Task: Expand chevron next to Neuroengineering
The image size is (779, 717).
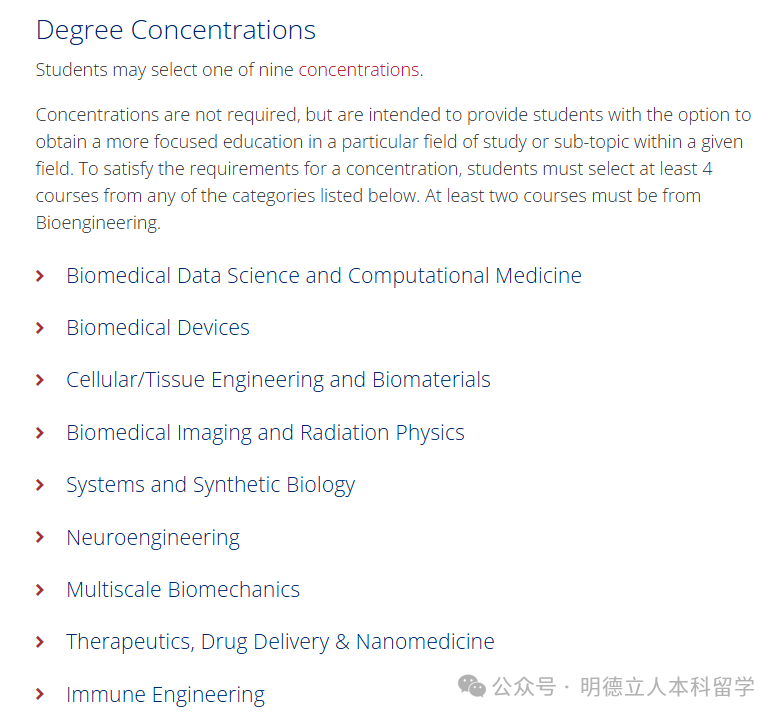Action: (x=40, y=538)
